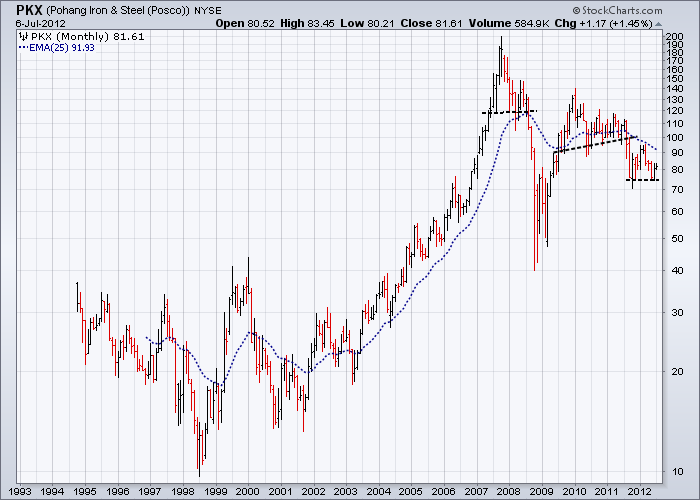Click the Pohang Iron & Steel (Posco) name
The width and height of the screenshot is (700, 500).
118,10
